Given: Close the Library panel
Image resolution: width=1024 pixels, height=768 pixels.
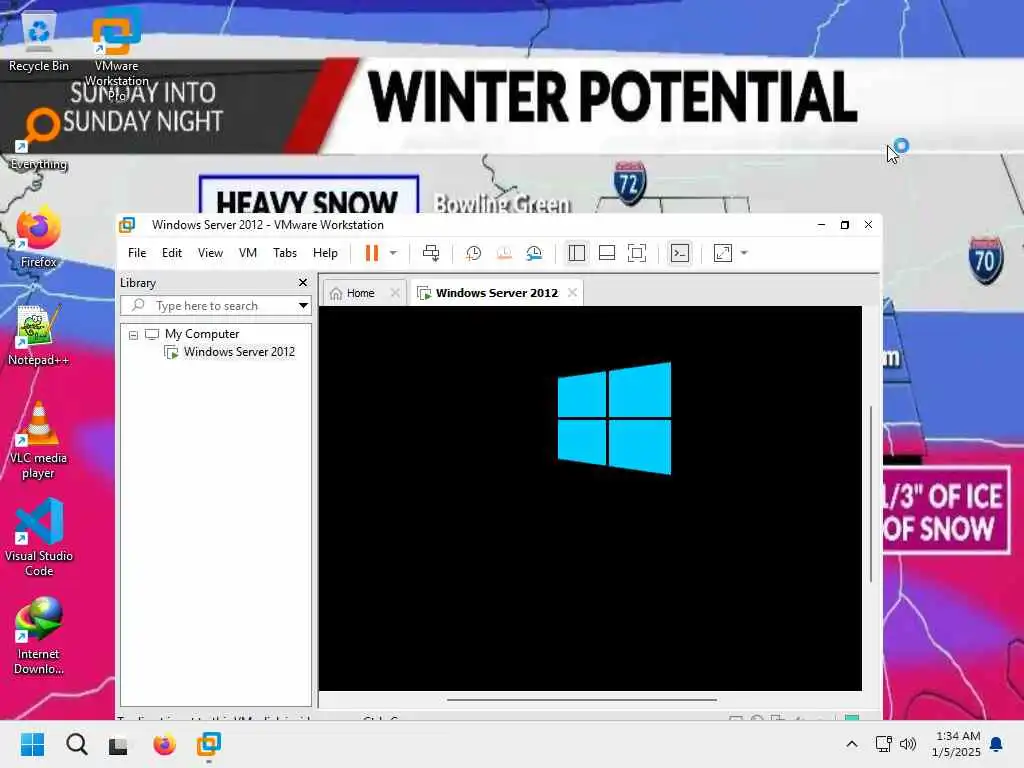Looking at the screenshot, I should click(302, 282).
